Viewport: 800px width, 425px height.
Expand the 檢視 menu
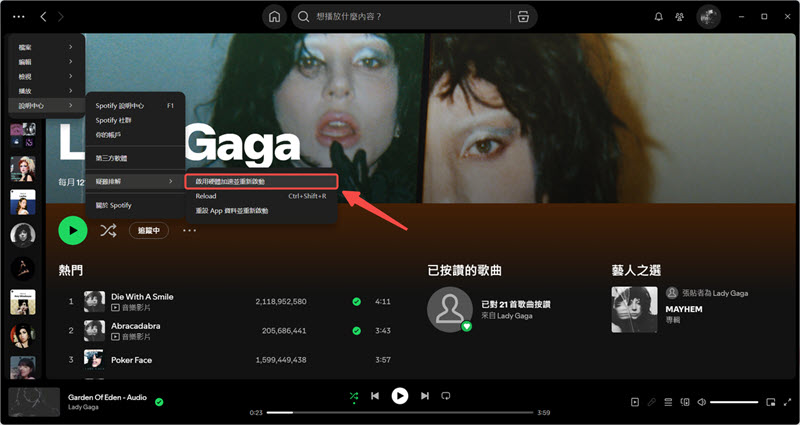[46, 77]
